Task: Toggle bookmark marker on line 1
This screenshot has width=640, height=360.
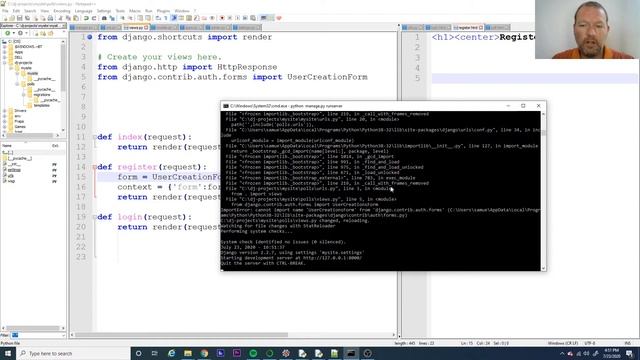Action: point(89,37)
